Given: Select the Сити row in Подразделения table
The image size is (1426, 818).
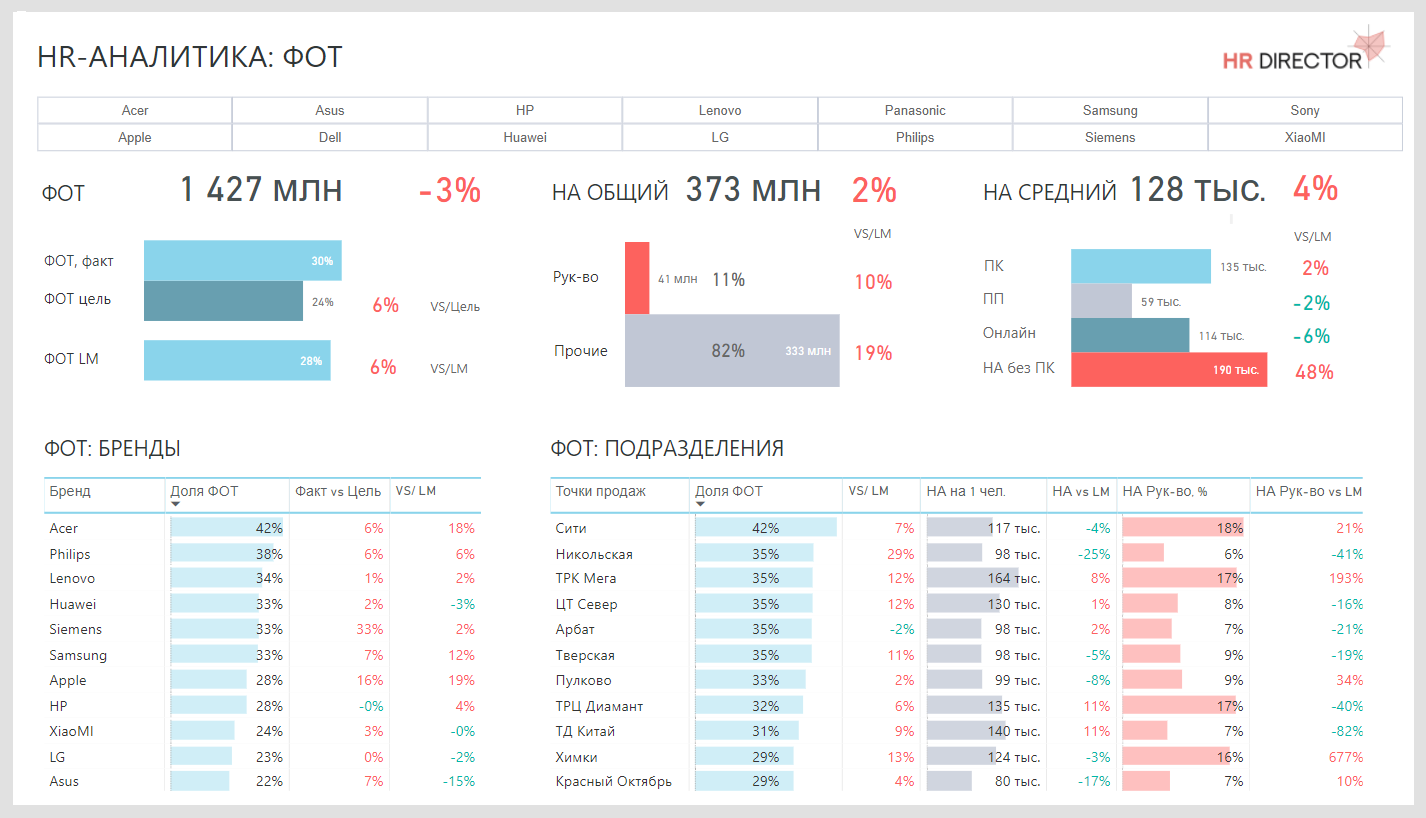Looking at the screenshot, I should [x=957, y=528].
